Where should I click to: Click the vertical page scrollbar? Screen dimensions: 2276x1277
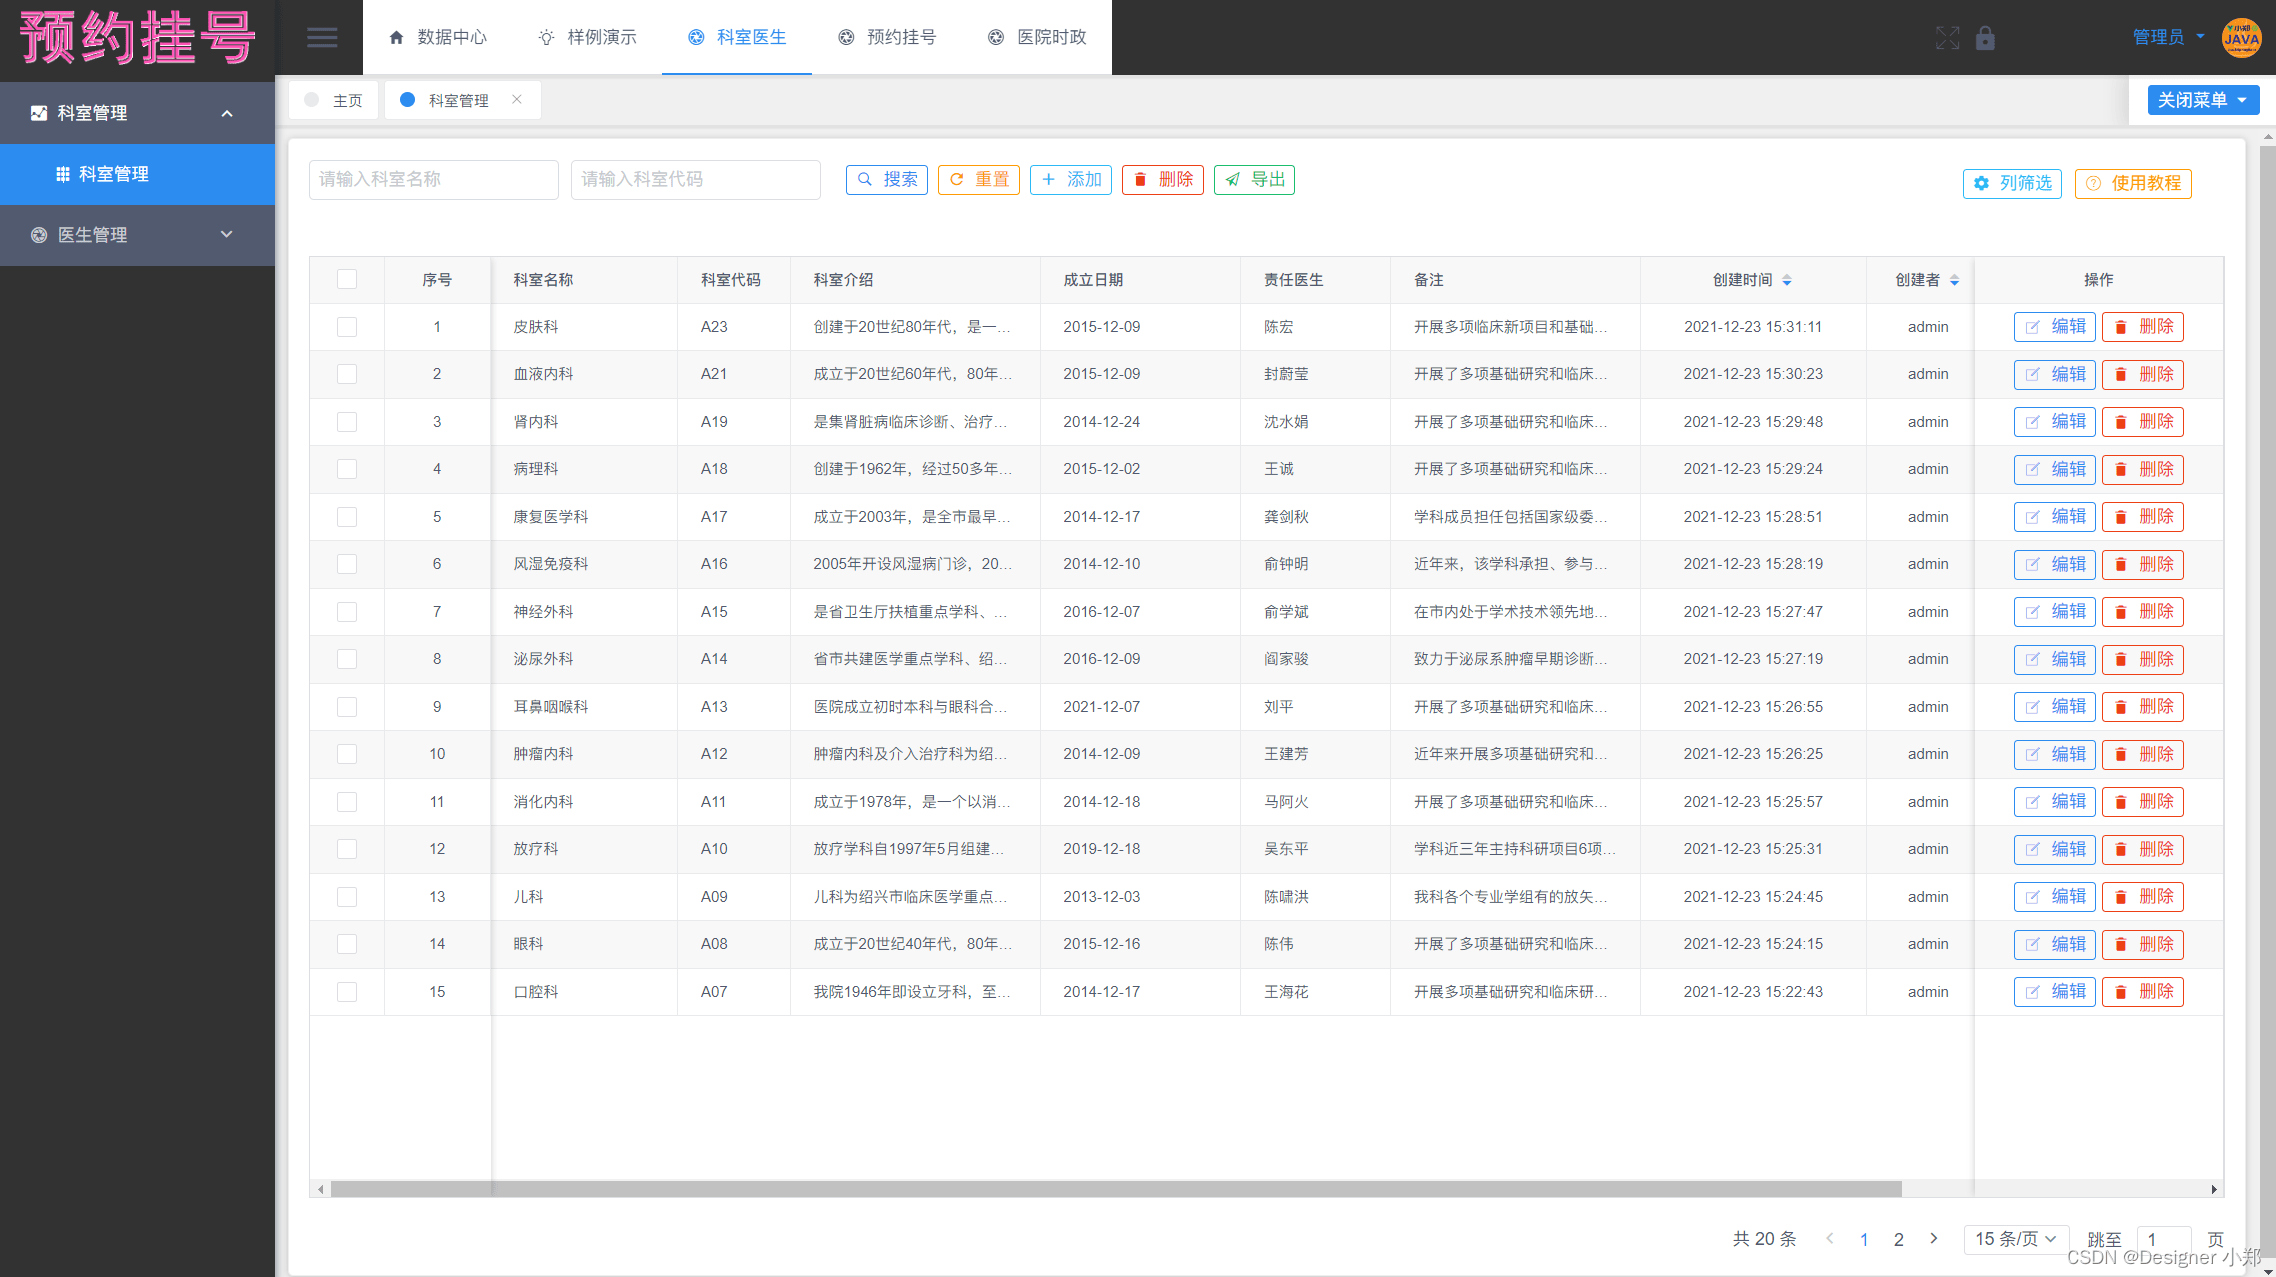[2267, 700]
